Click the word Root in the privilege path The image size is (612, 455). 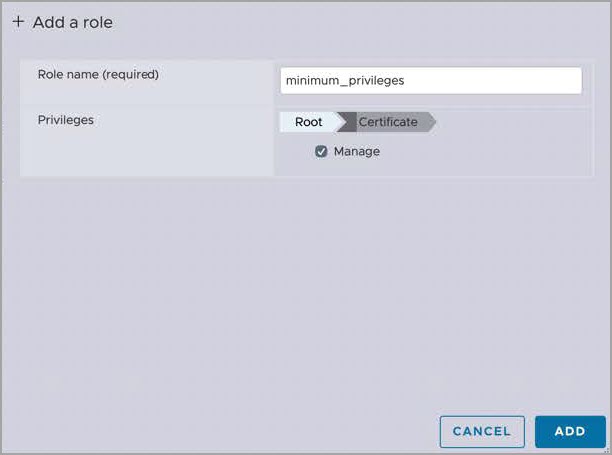(x=308, y=122)
